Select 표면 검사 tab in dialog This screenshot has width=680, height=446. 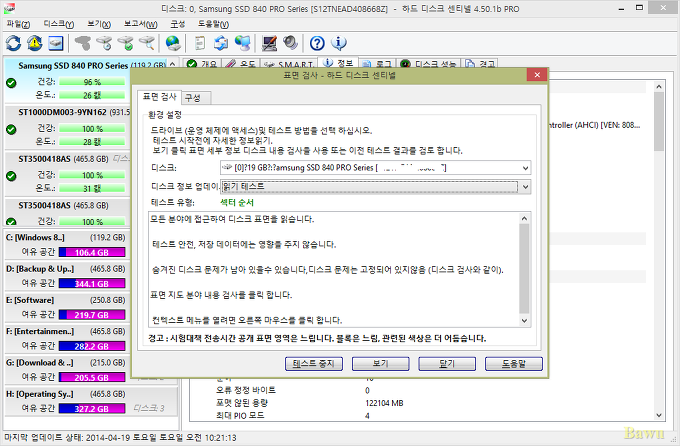point(159,97)
